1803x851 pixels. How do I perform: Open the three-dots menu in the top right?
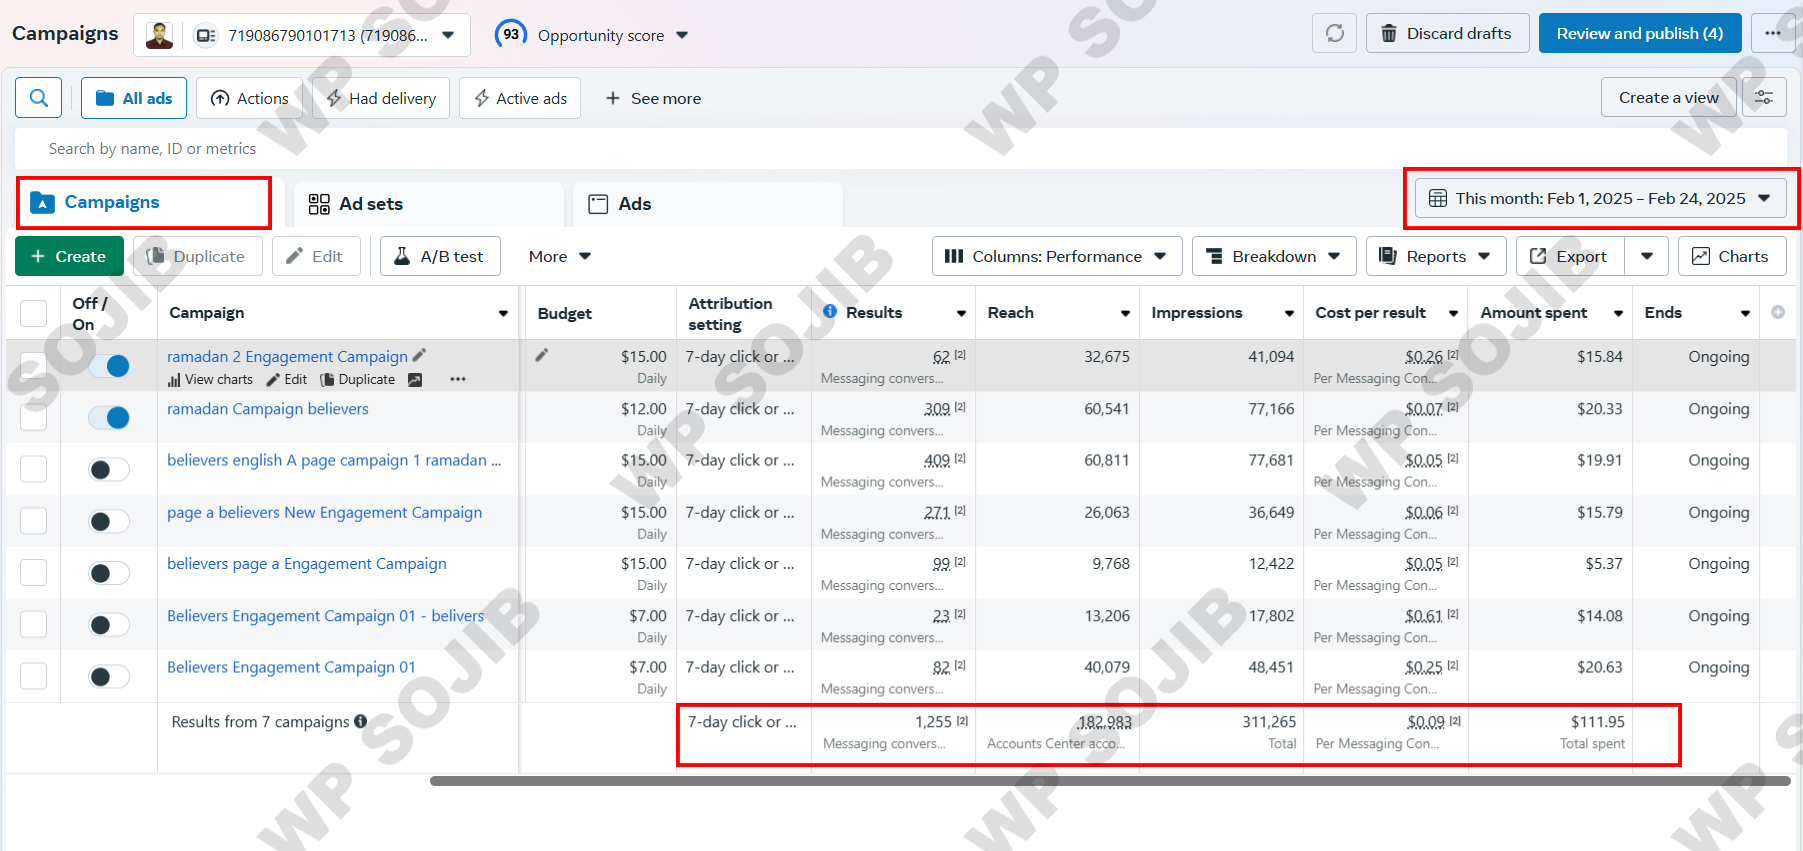click(x=1773, y=33)
